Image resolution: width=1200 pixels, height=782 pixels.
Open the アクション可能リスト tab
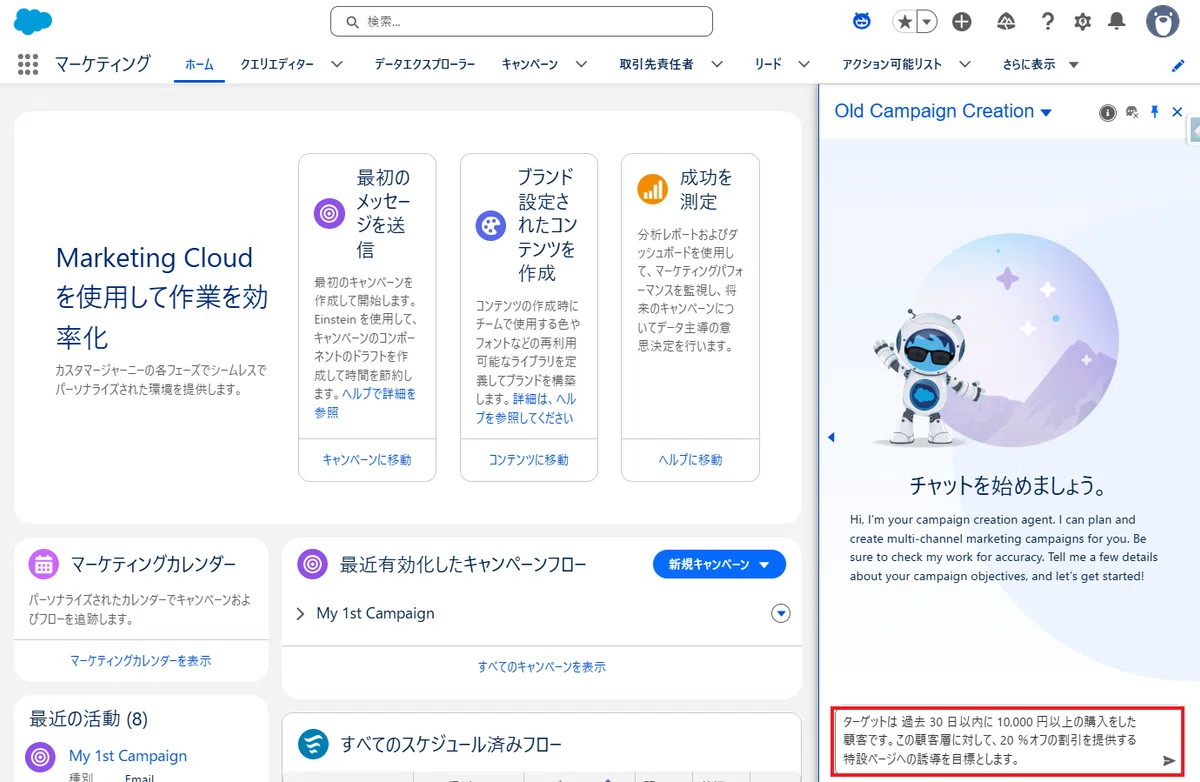coord(892,64)
